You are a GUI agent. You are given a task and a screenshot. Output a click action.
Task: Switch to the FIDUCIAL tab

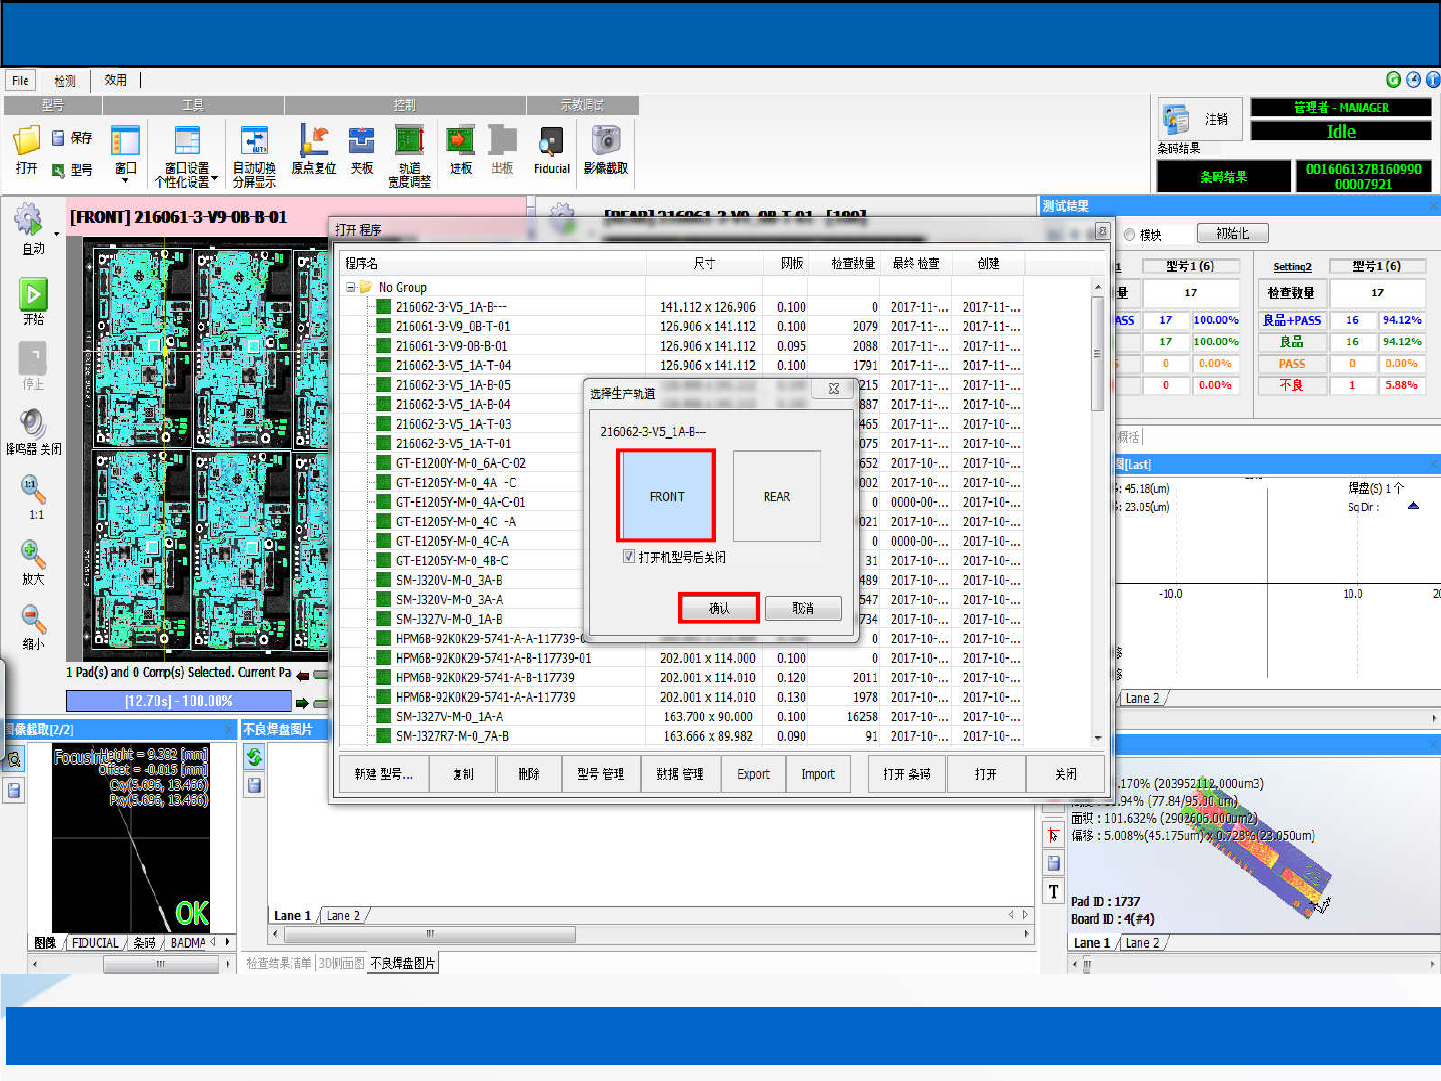(x=95, y=943)
